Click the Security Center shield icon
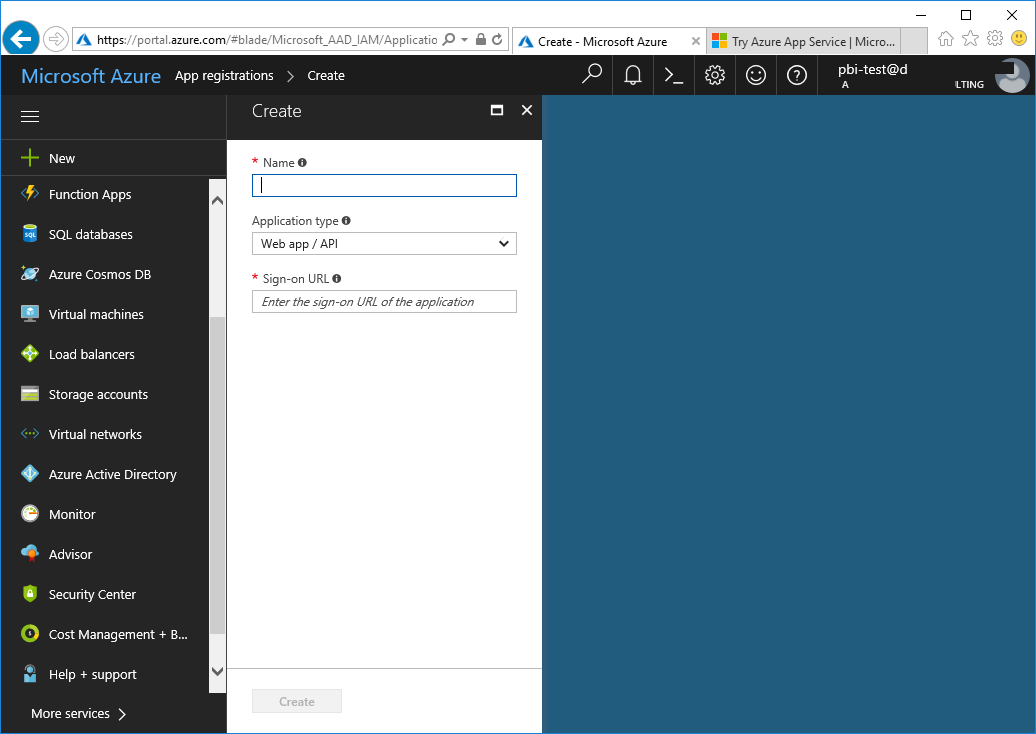Image resolution: width=1036 pixels, height=734 pixels. 30,593
